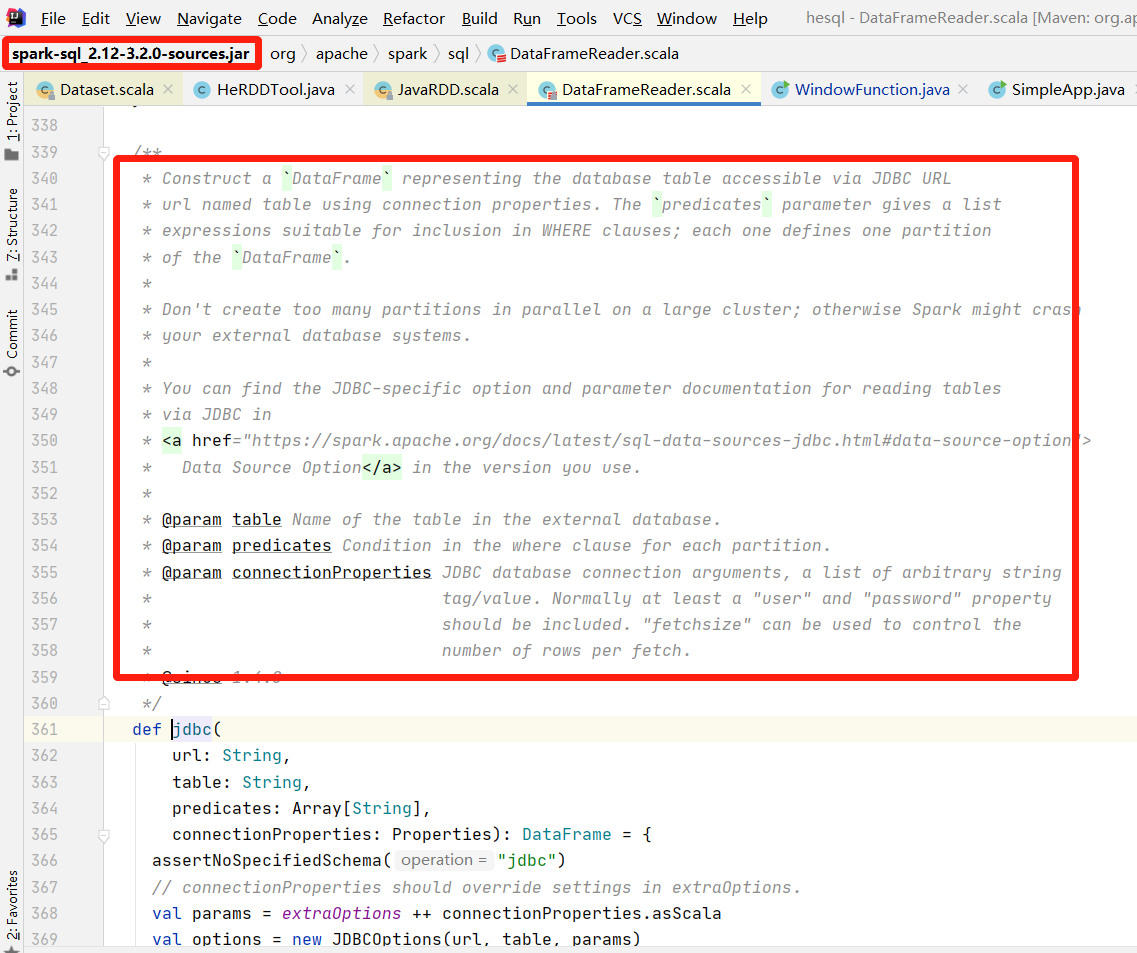
Task: Switch to the Dataset.scala tab
Action: point(107,90)
